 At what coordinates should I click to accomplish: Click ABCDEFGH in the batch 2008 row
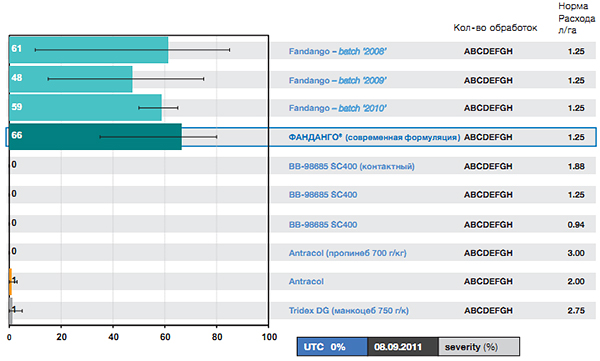[x=488, y=51]
